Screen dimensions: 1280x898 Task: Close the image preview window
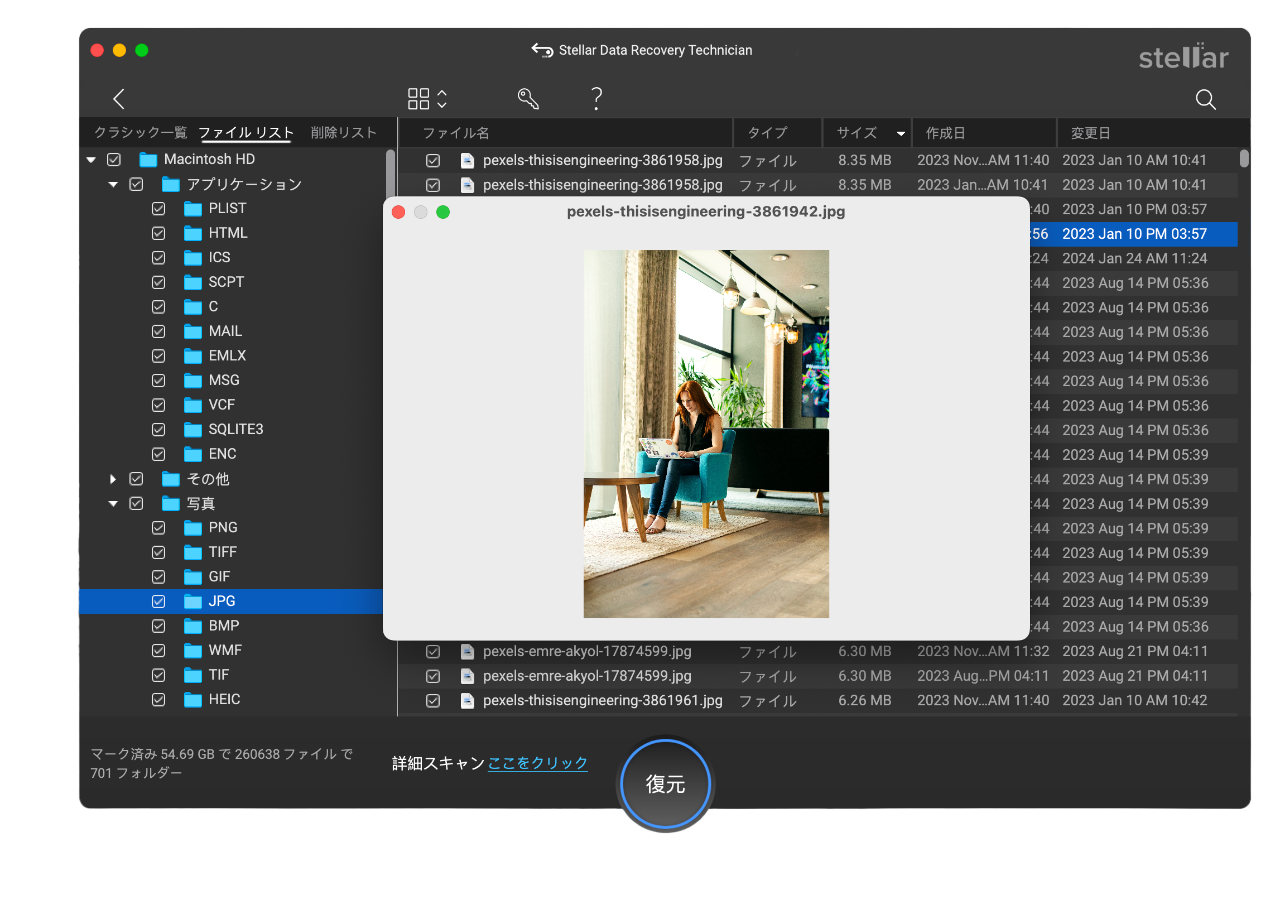point(398,212)
